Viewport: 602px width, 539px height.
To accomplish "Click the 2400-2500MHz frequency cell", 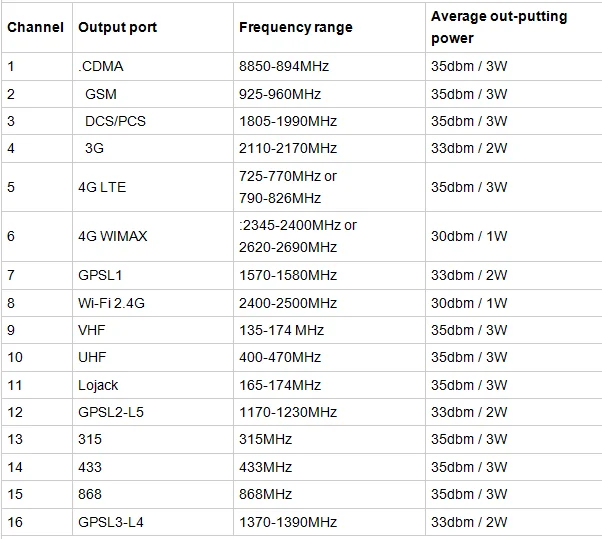I will point(288,303).
